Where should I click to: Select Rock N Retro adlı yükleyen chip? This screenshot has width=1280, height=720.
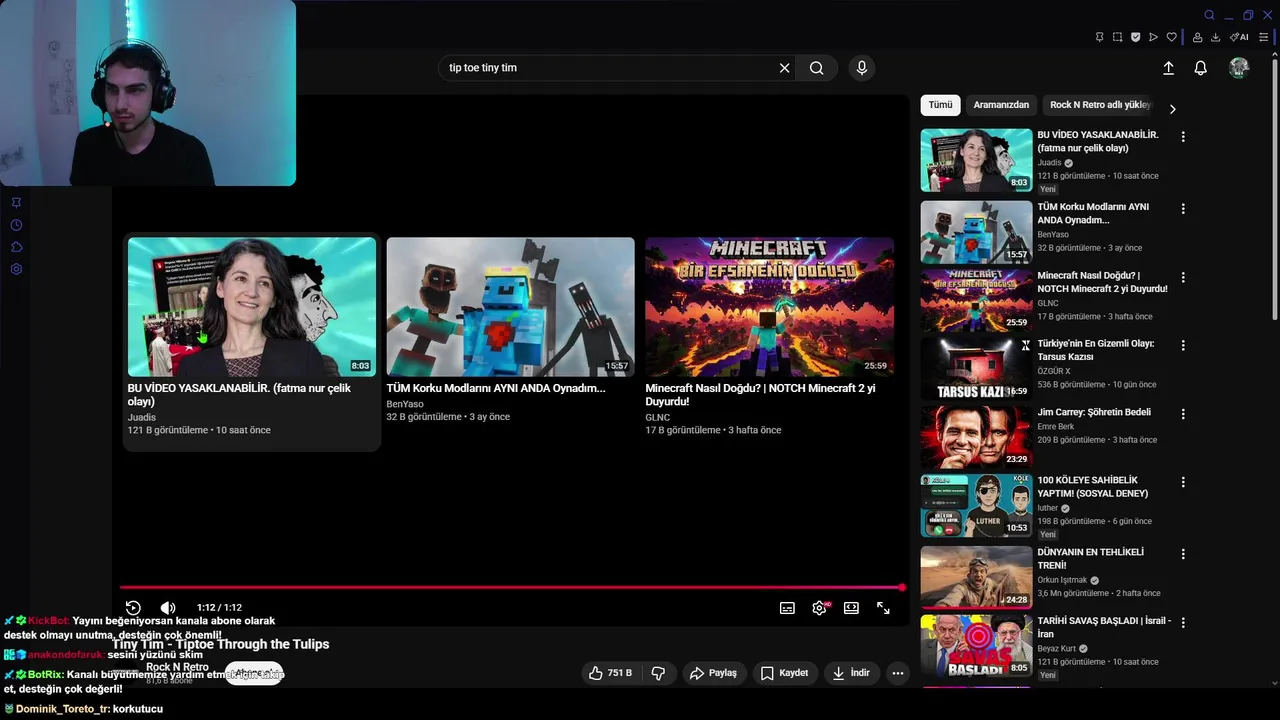(x=1100, y=105)
